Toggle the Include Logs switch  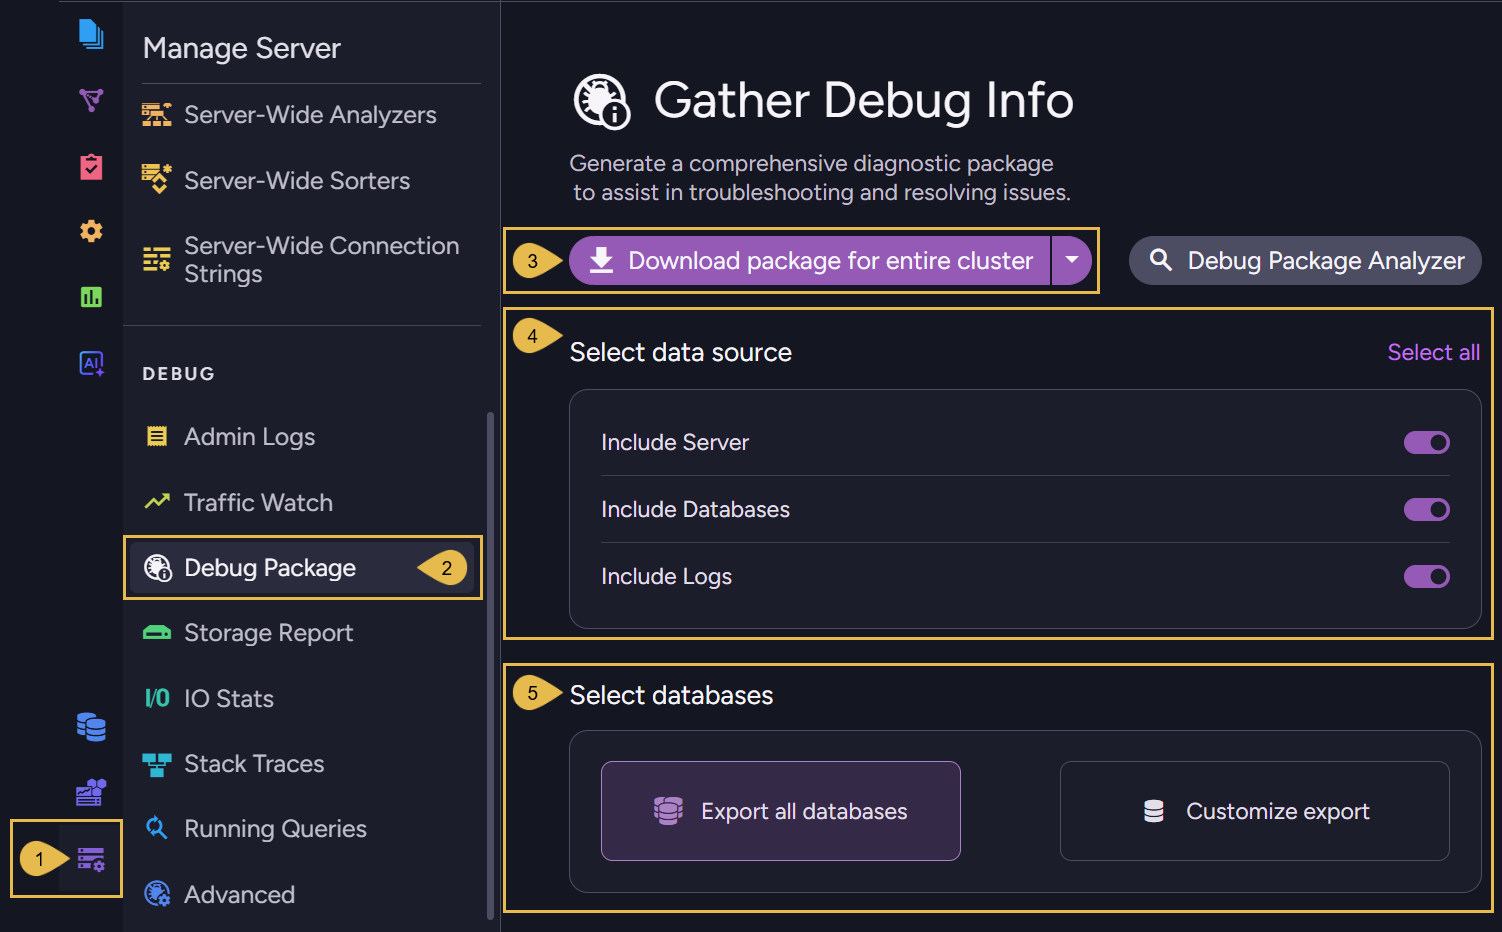point(1427,576)
